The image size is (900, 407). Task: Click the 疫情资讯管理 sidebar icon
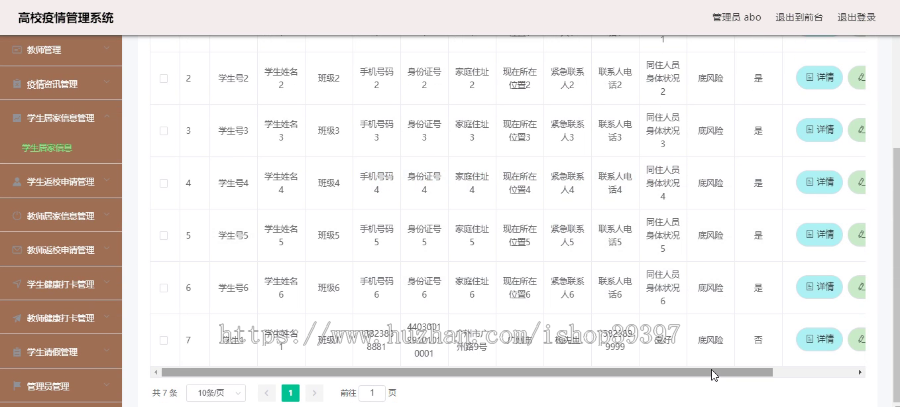coord(17,84)
